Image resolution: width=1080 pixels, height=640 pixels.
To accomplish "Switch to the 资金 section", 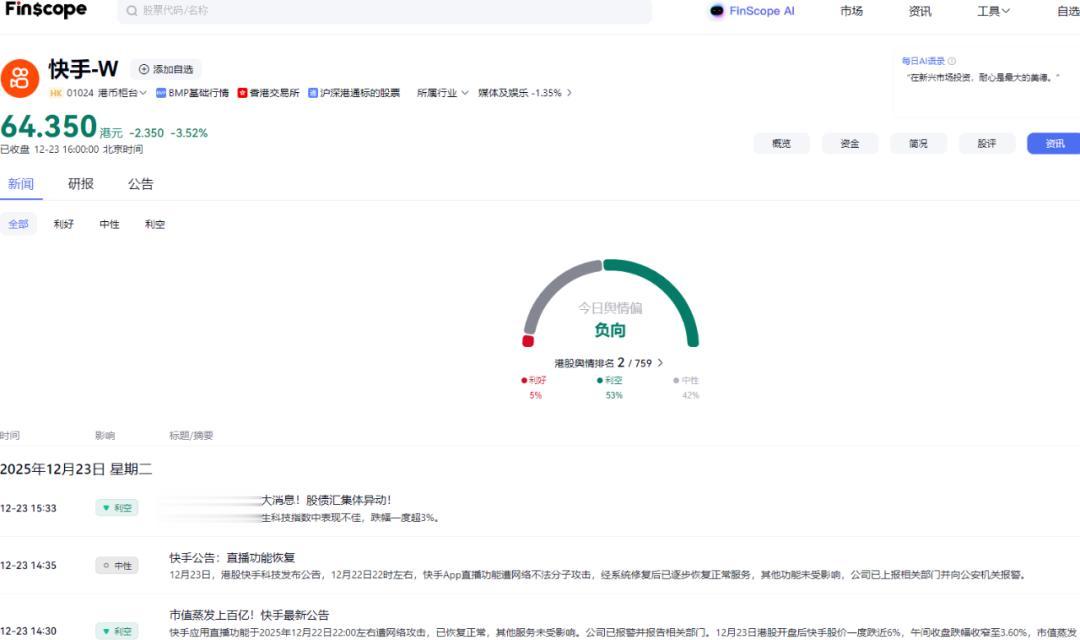I will [849, 143].
